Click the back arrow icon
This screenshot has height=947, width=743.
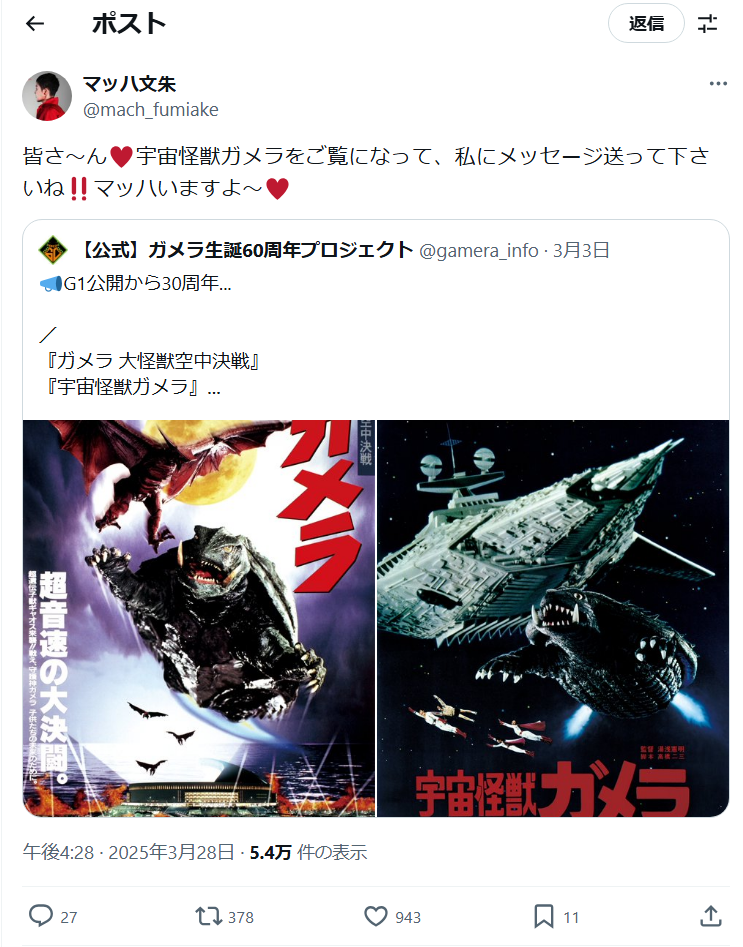point(35,24)
